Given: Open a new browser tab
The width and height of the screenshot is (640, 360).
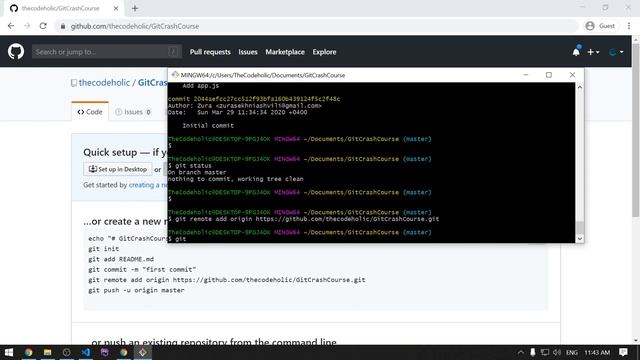Looking at the screenshot, I should click(x=135, y=8).
